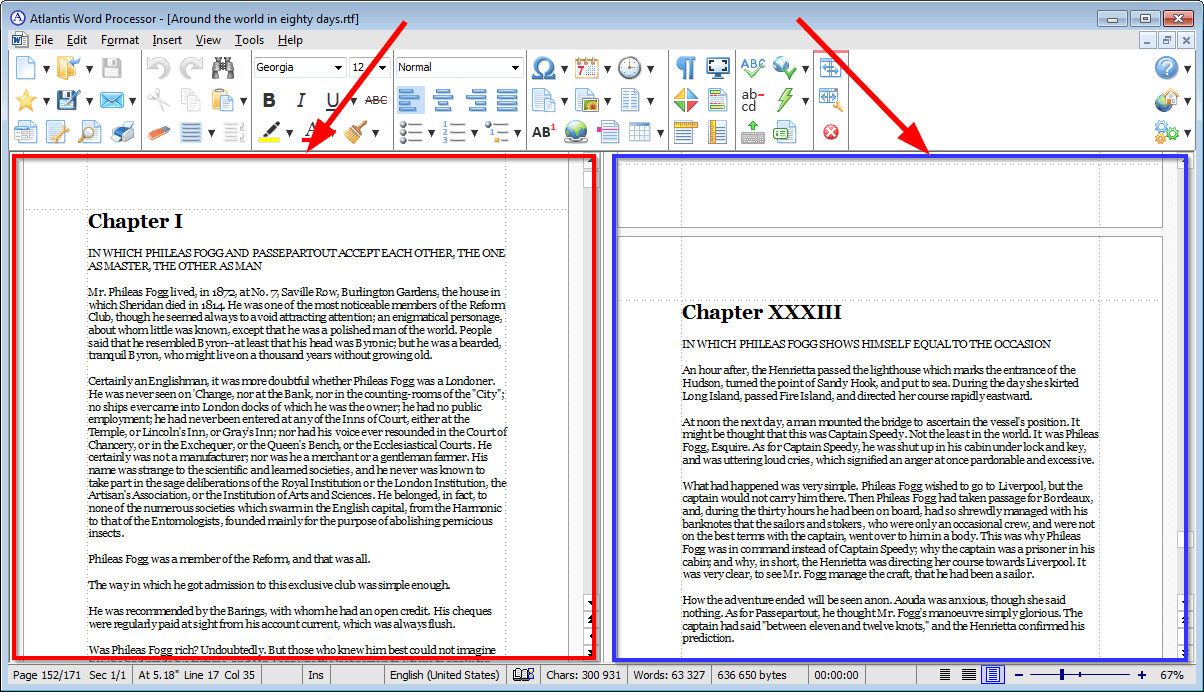The height and width of the screenshot is (692, 1204).
Task: Open the Tools menu
Action: tap(249, 40)
